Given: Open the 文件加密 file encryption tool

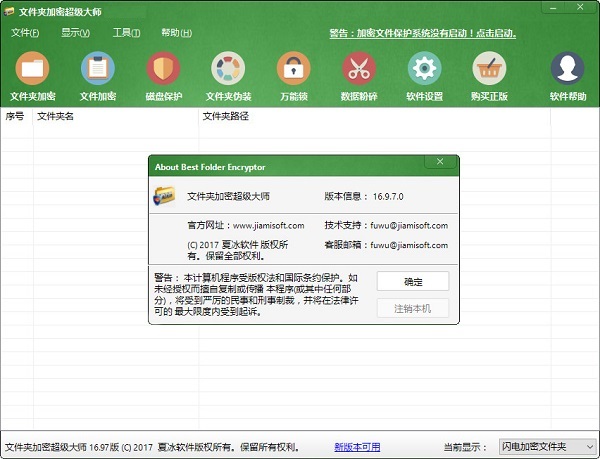Looking at the screenshot, I should (x=98, y=70).
